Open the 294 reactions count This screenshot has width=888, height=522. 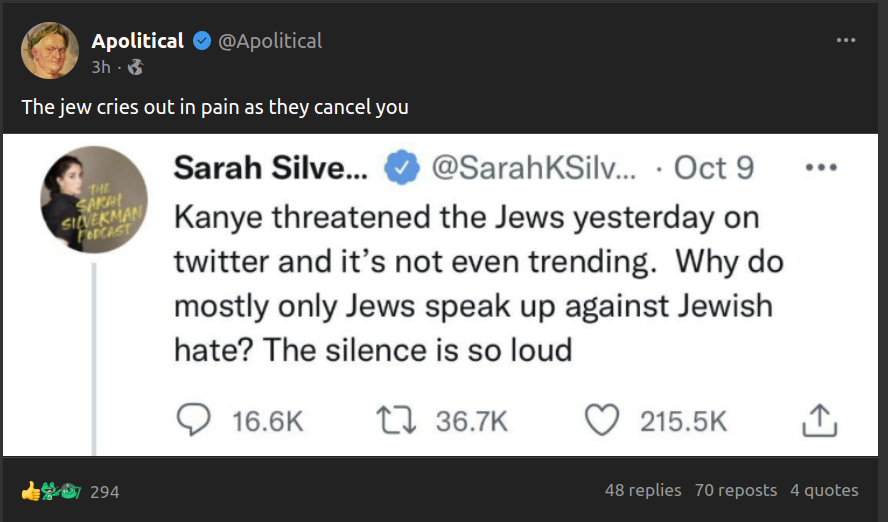coord(104,491)
